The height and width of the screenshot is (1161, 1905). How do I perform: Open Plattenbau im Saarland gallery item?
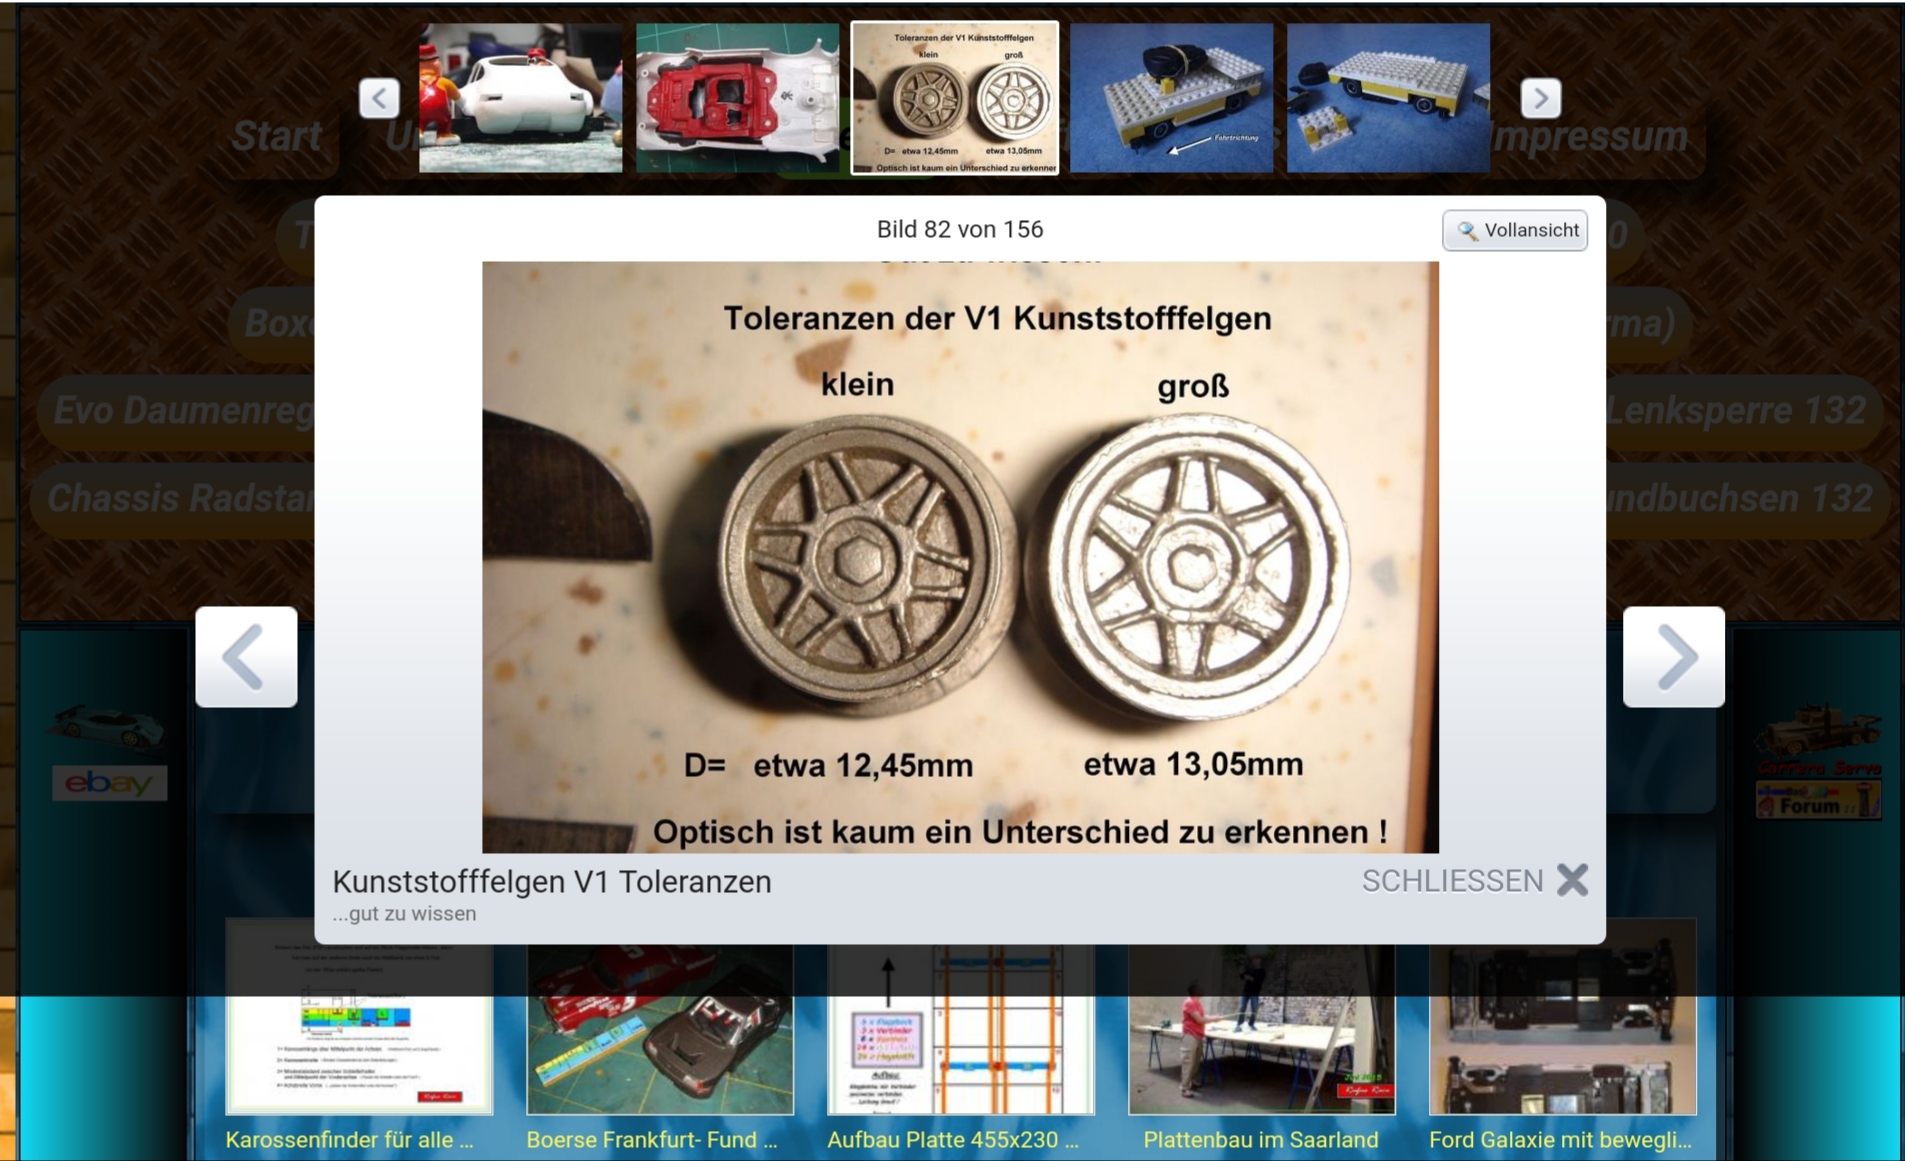point(1260,1139)
